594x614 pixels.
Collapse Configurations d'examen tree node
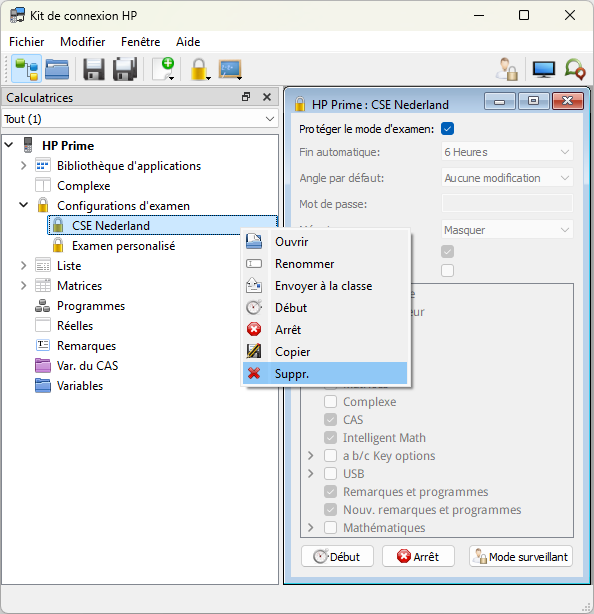pos(23,205)
